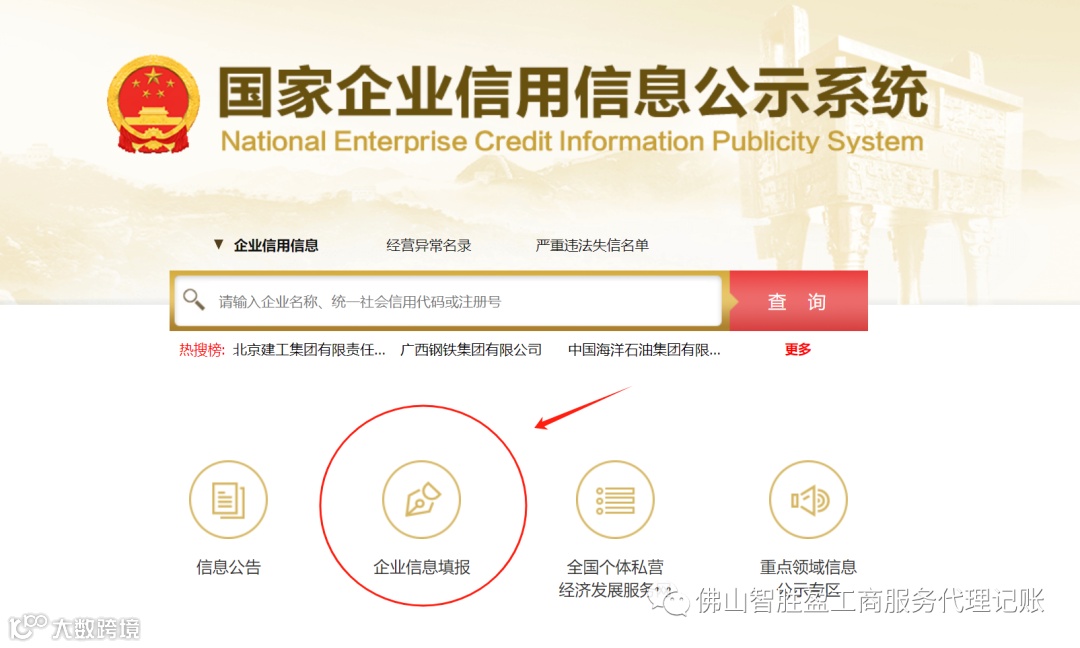
Task: Open the 全国个体私营 list icon
Action: (615, 499)
